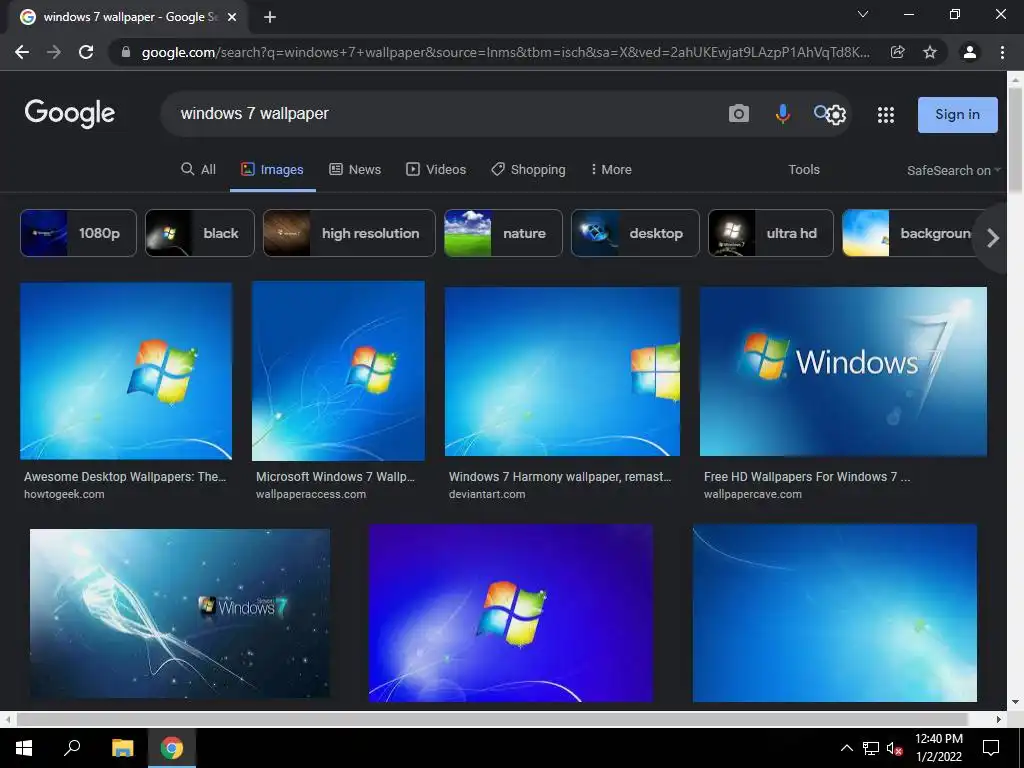1024x768 pixels.
Task: Open the dark teal Windows 7 sparkle thumbnail
Action: pyautogui.click(x=180, y=613)
